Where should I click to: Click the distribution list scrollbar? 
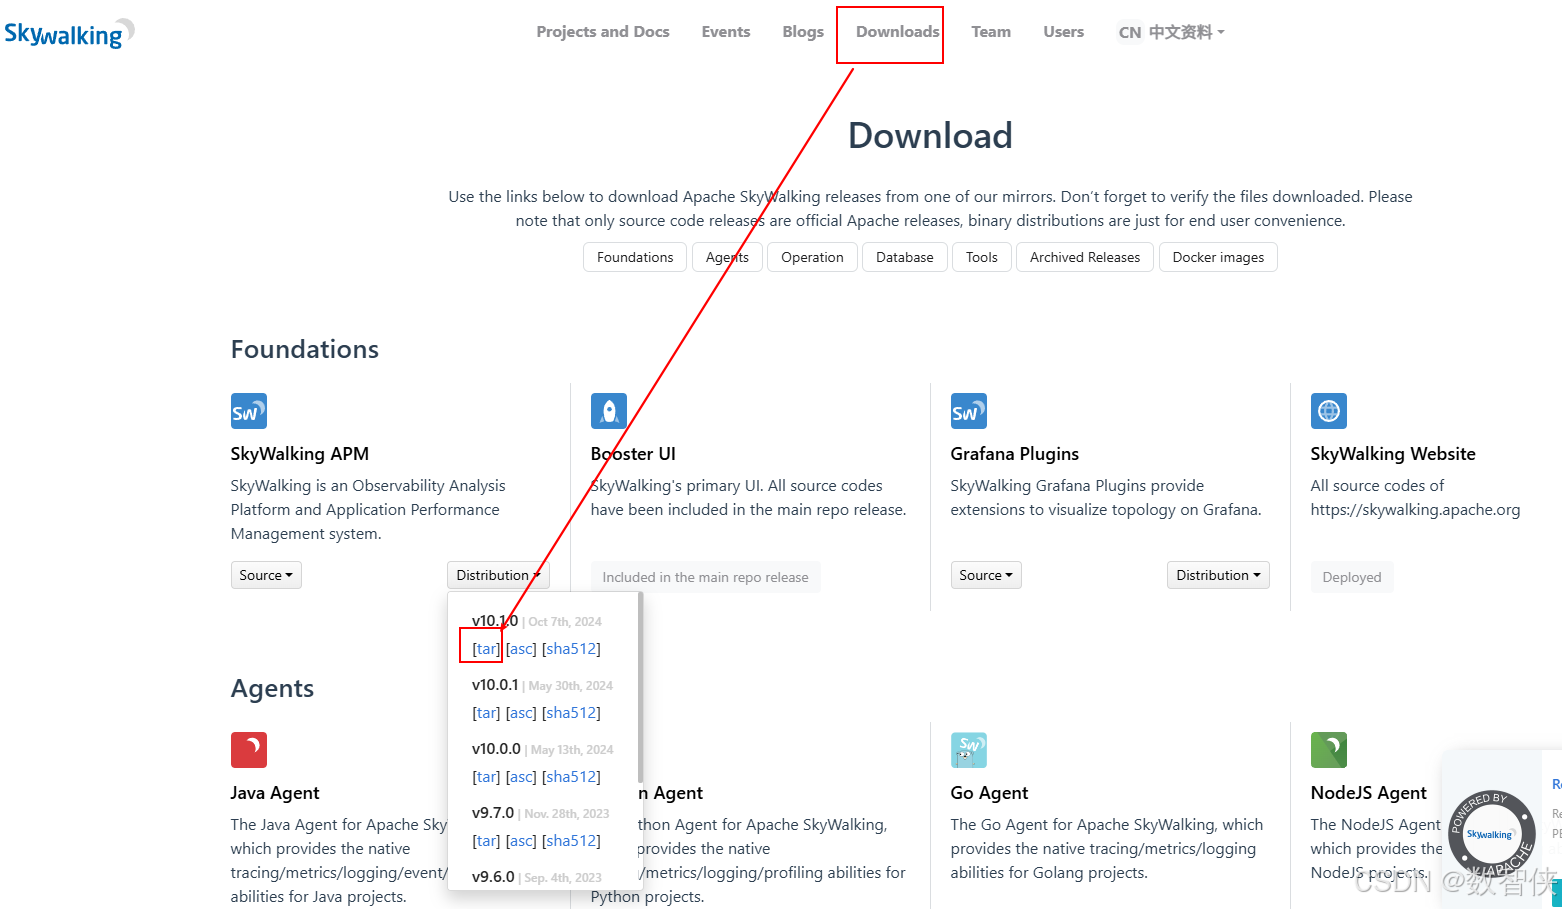click(x=640, y=688)
